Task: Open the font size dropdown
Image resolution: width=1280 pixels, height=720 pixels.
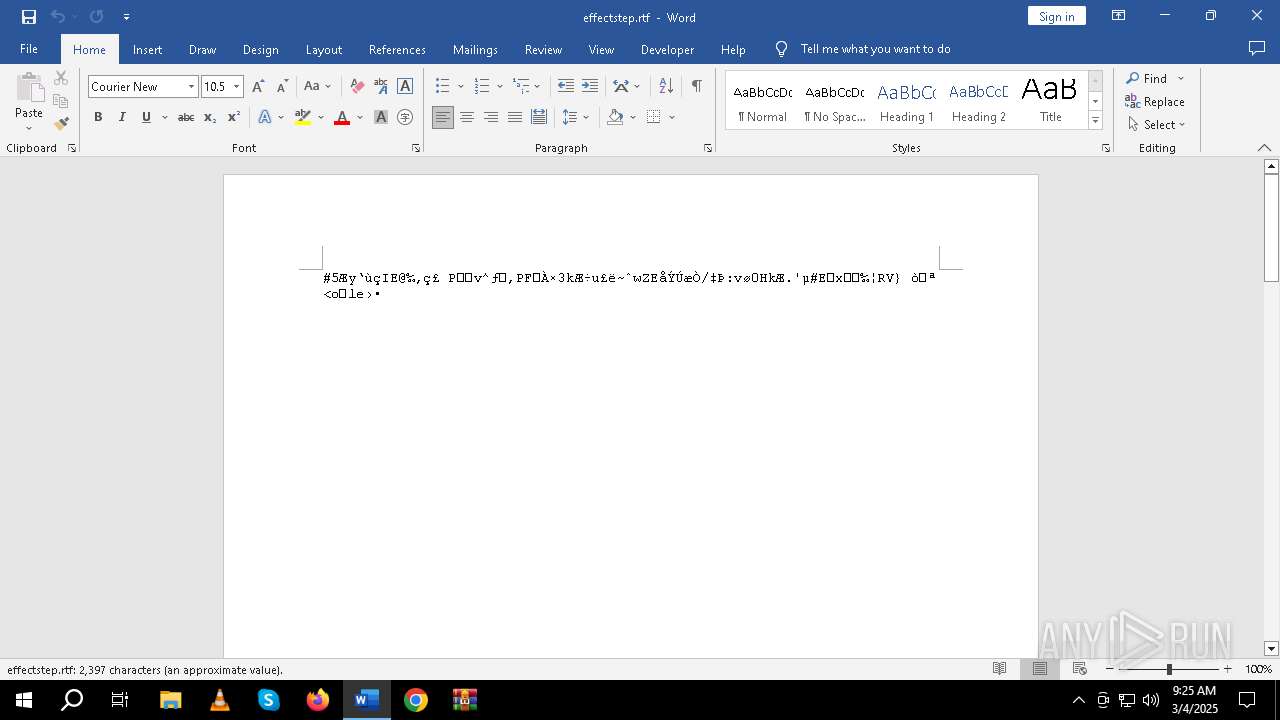Action: (237, 87)
